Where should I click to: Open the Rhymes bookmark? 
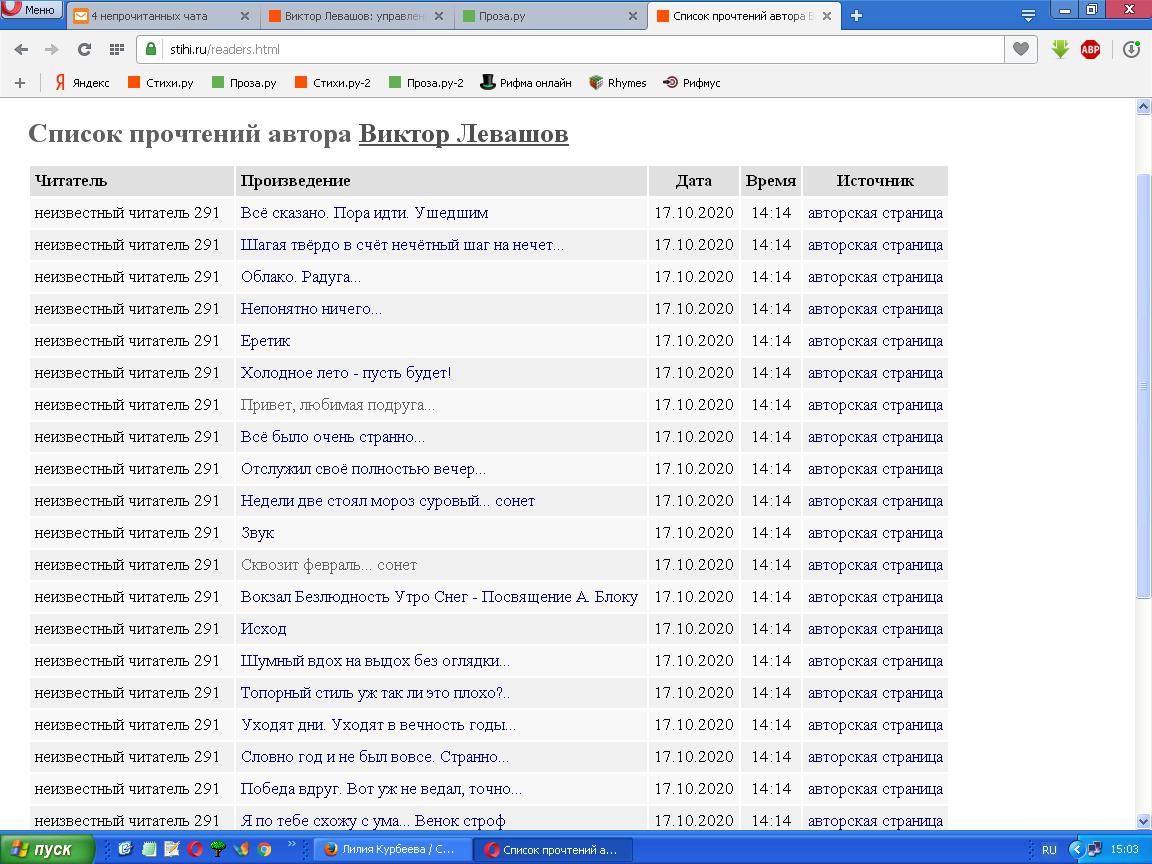click(x=618, y=83)
